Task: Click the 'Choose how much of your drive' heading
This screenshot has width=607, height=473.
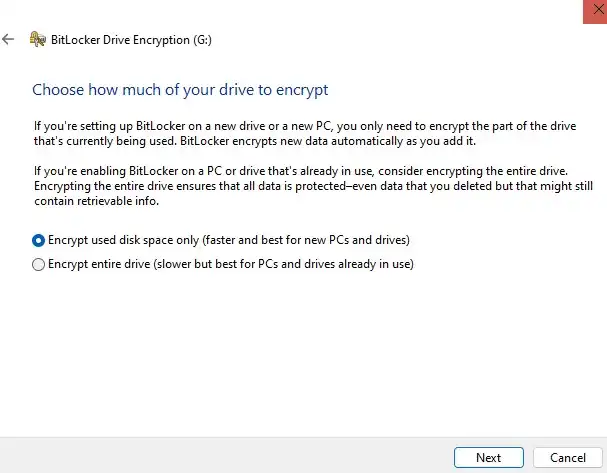Action: 180,90
